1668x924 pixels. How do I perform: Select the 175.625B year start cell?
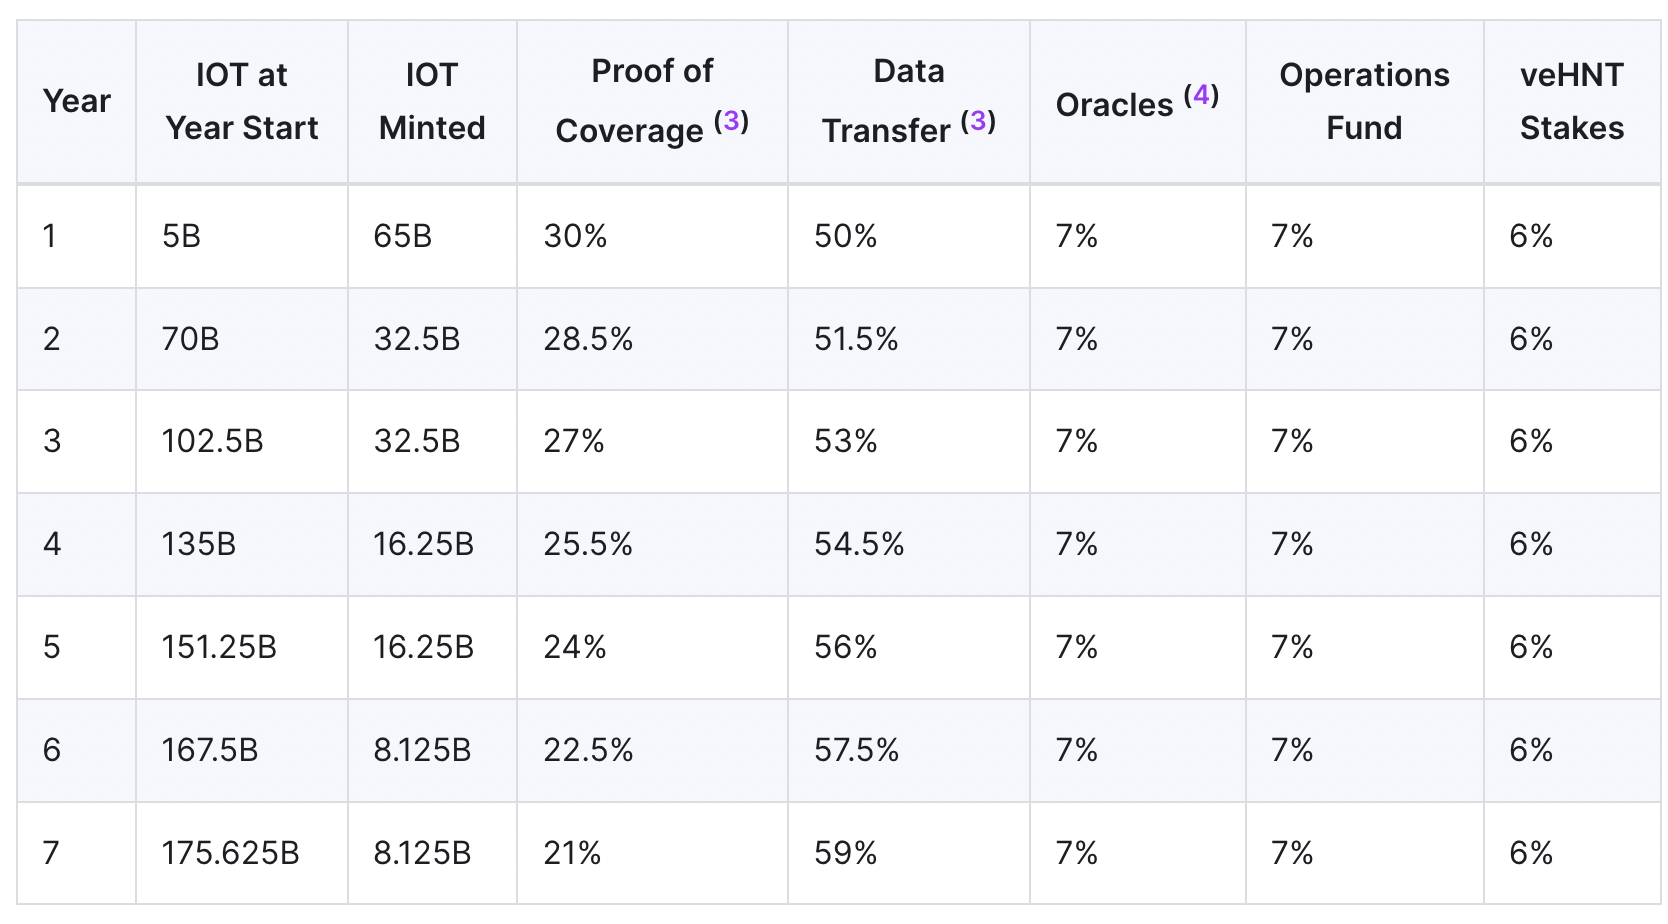(x=230, y=853)
